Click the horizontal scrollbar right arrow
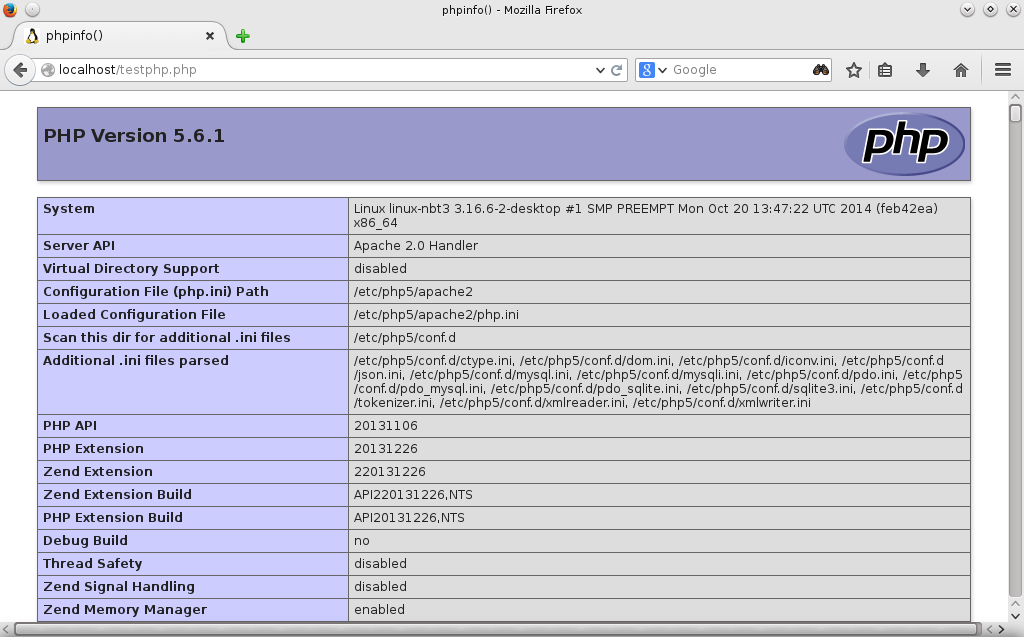The height and width of the screenshot is (637, 1024). pyautogui.click(x=1000, y=629)
